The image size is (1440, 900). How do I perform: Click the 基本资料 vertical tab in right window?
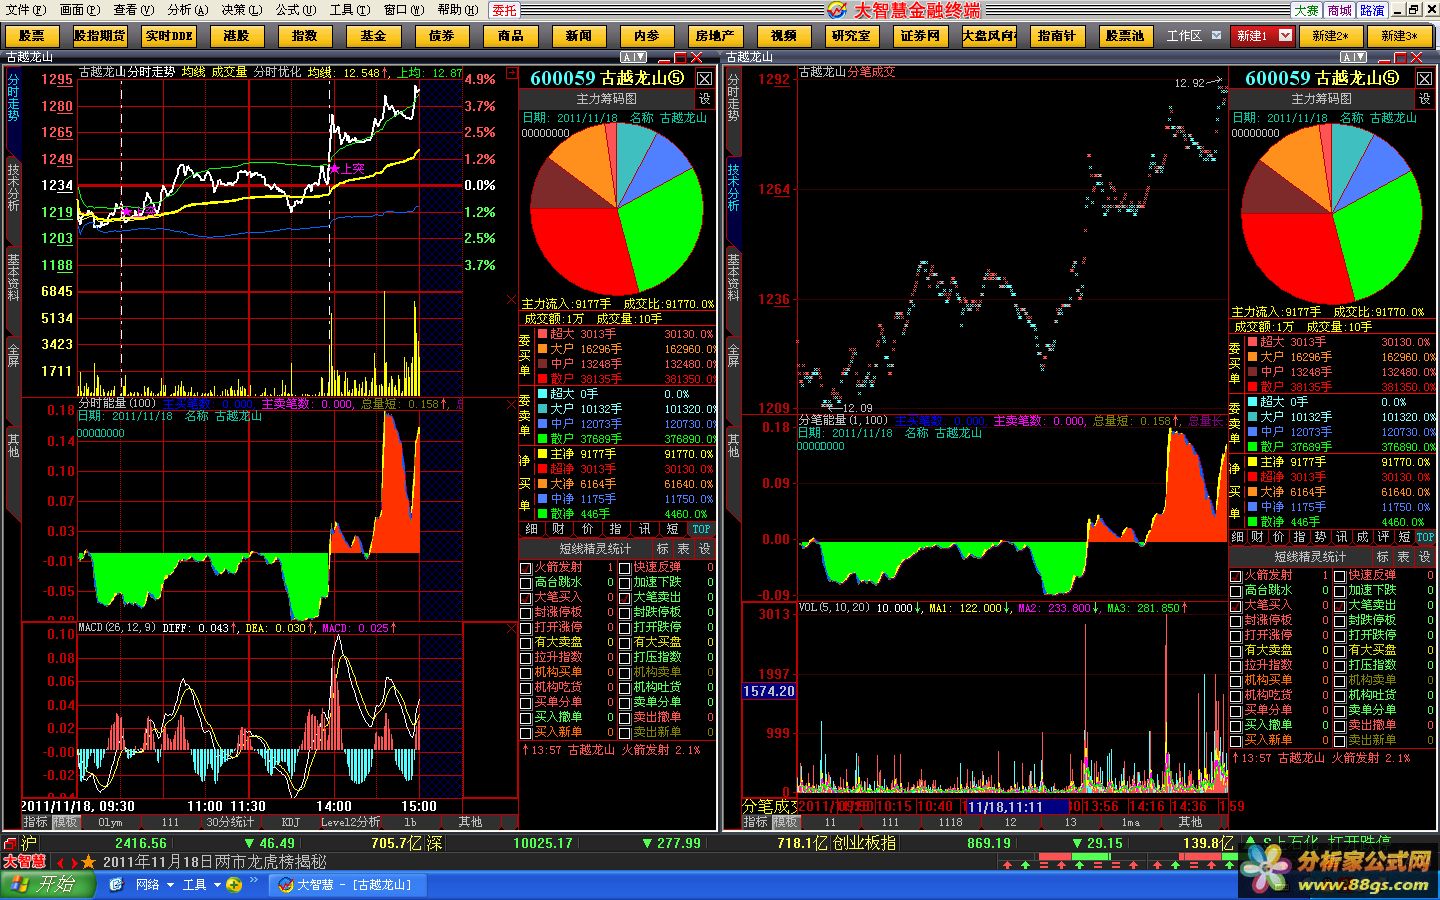pyautogui.click(x=733, y=278)
